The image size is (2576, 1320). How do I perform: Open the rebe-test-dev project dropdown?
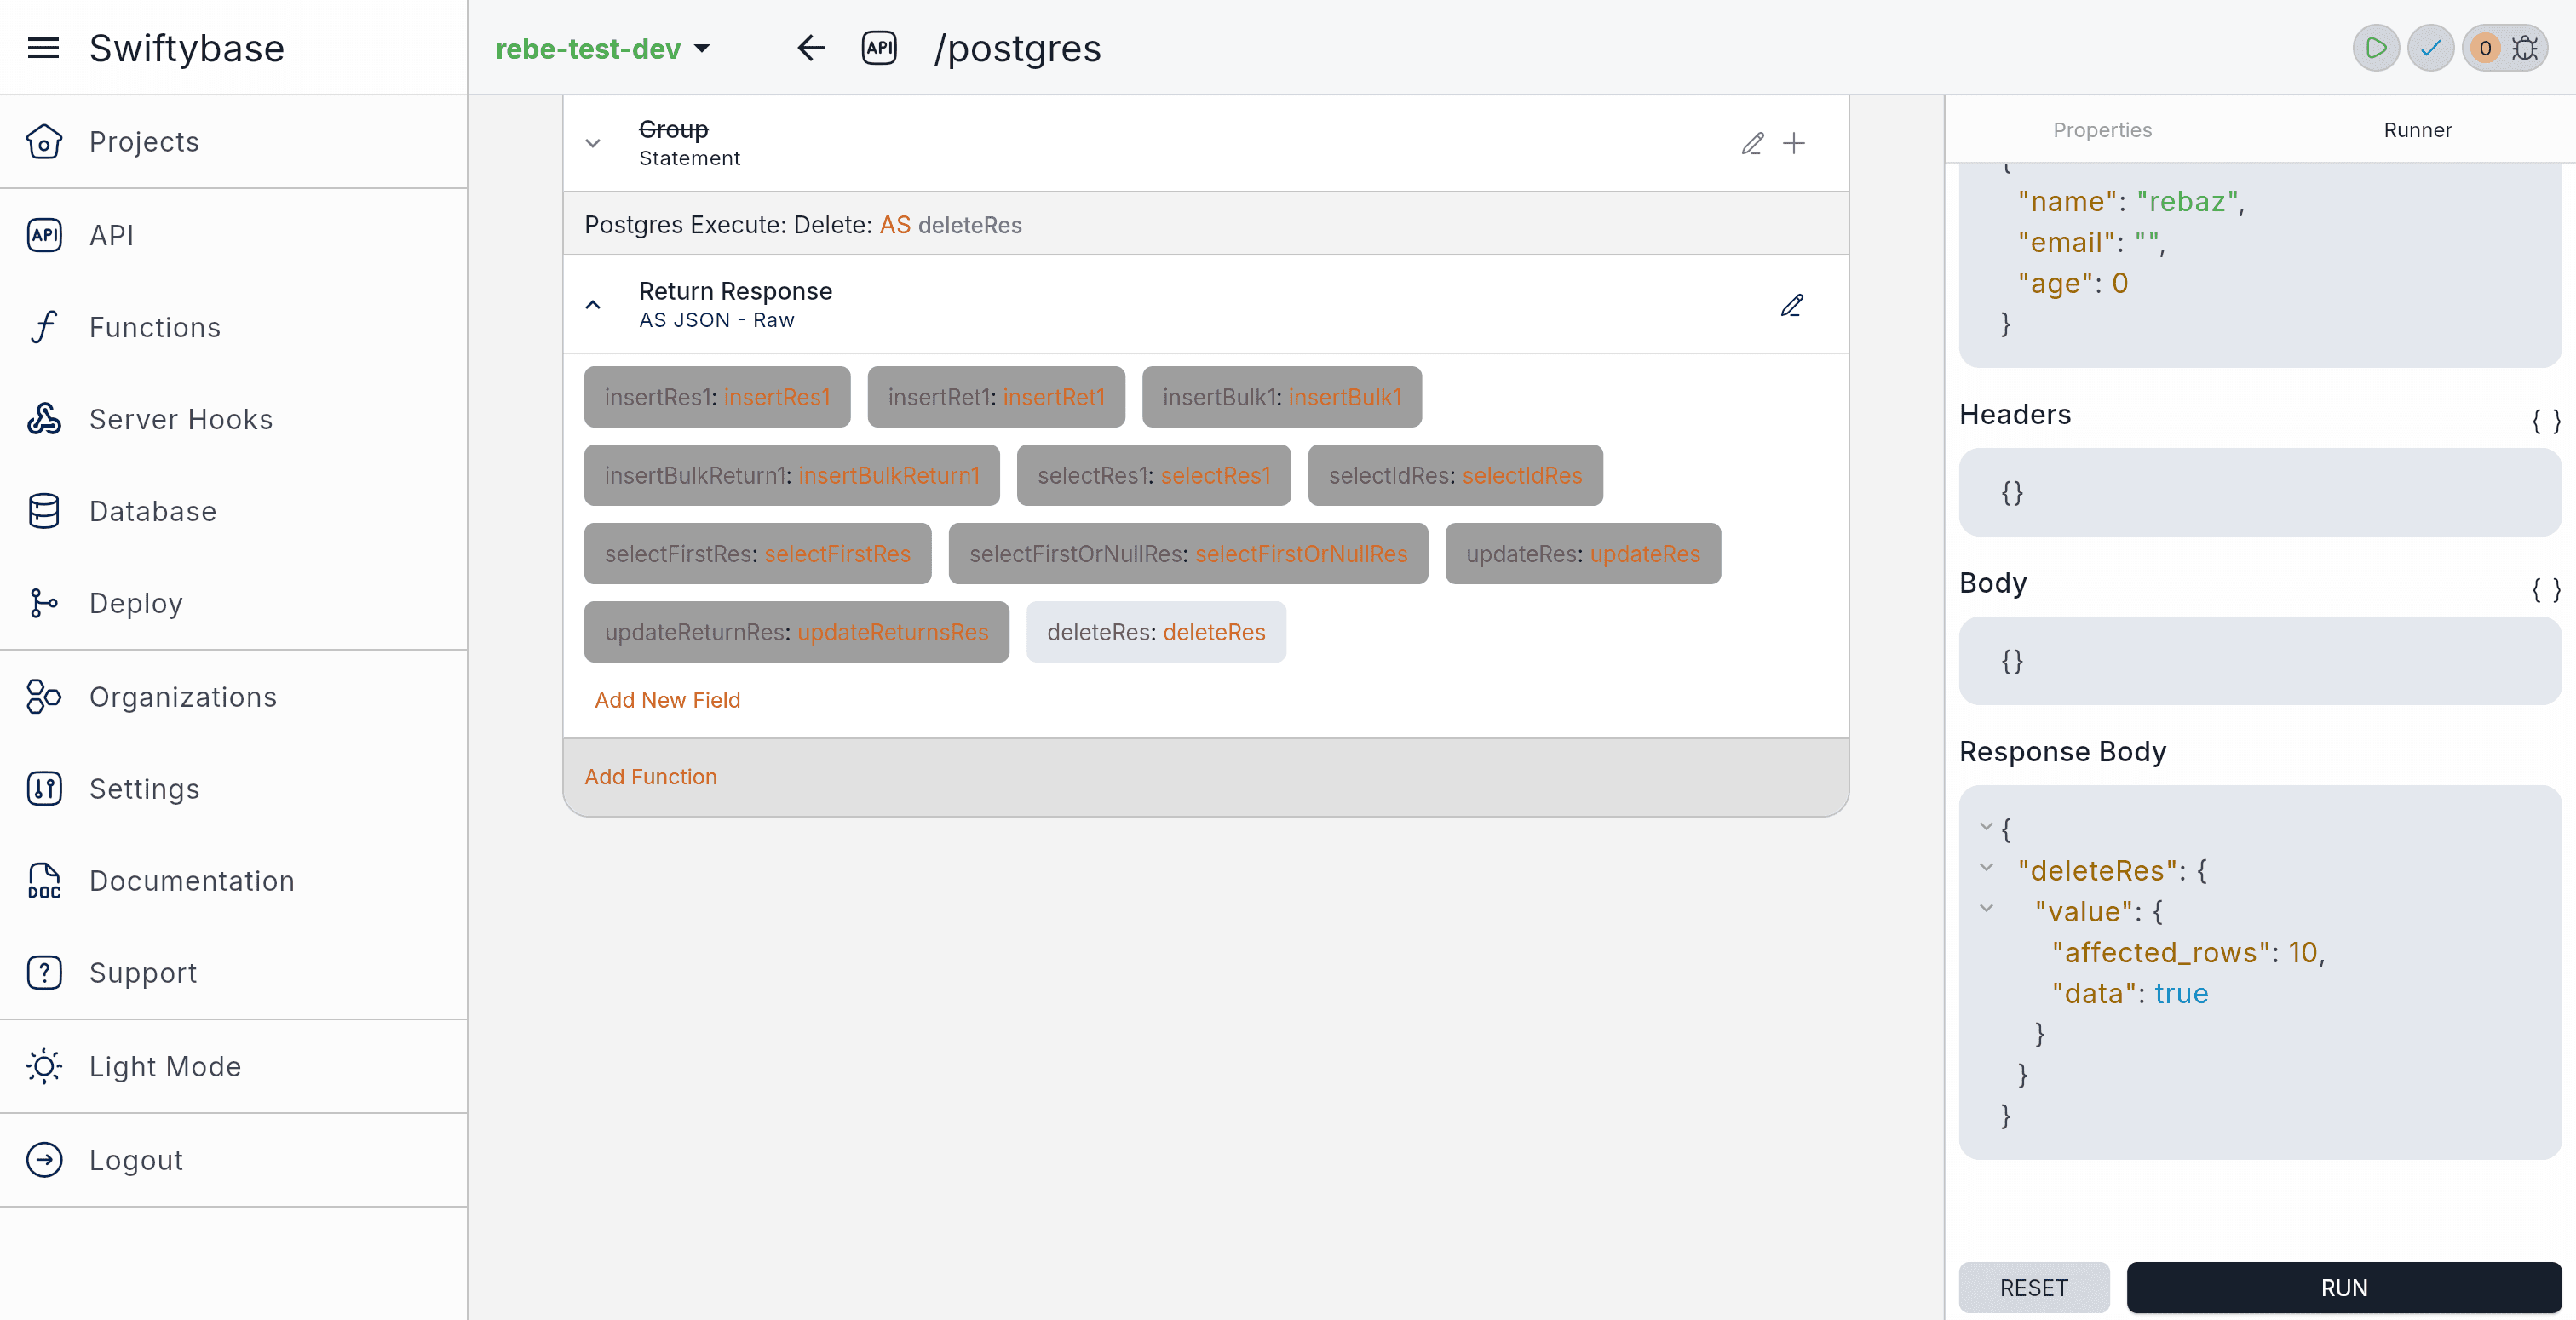603,48
